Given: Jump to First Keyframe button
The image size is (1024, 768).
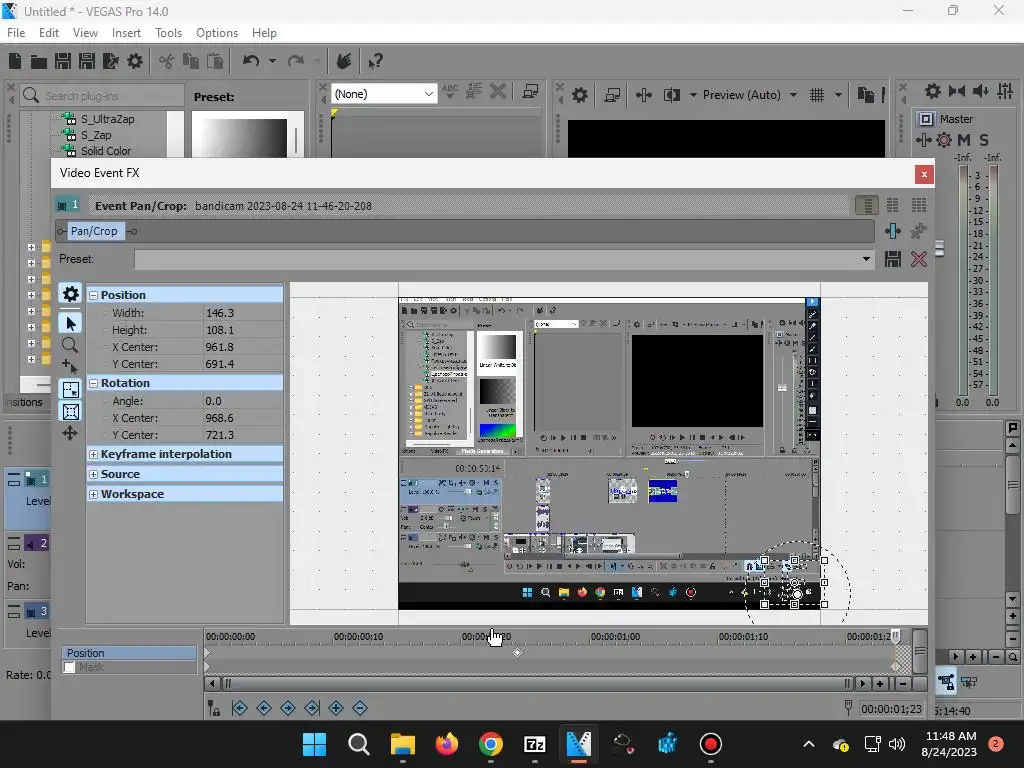Looking at the screenshot, I should click(240, 708).
